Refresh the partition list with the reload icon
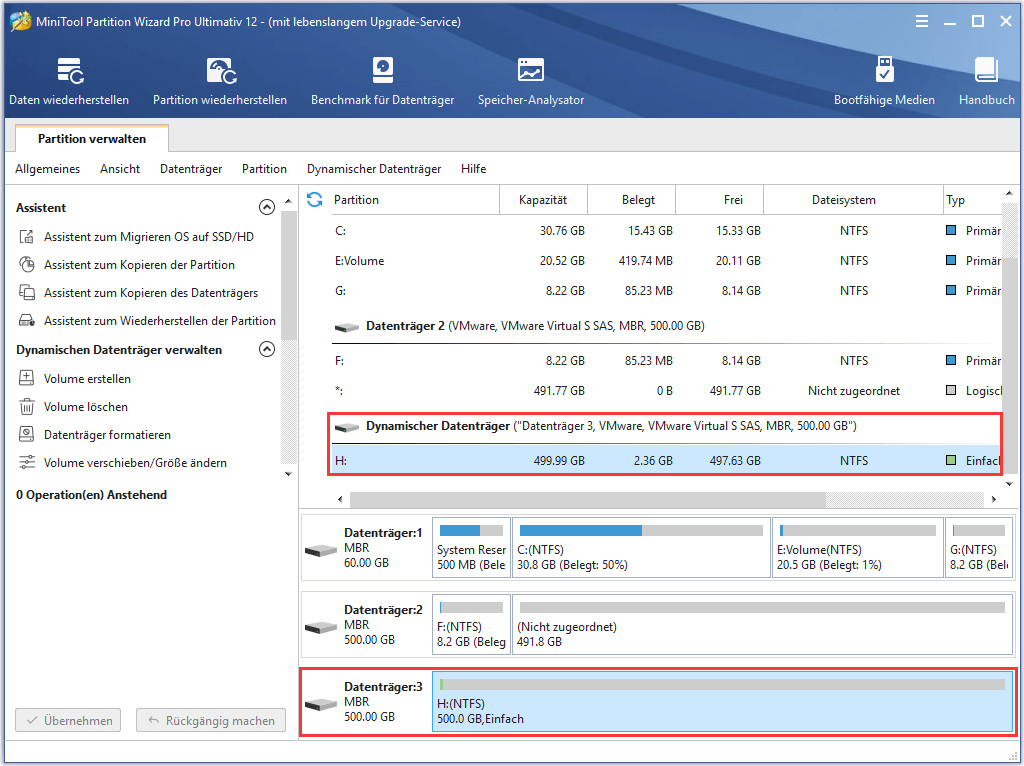The width and height of the screenshot is (1024, 766). click(x=315, y=199)
